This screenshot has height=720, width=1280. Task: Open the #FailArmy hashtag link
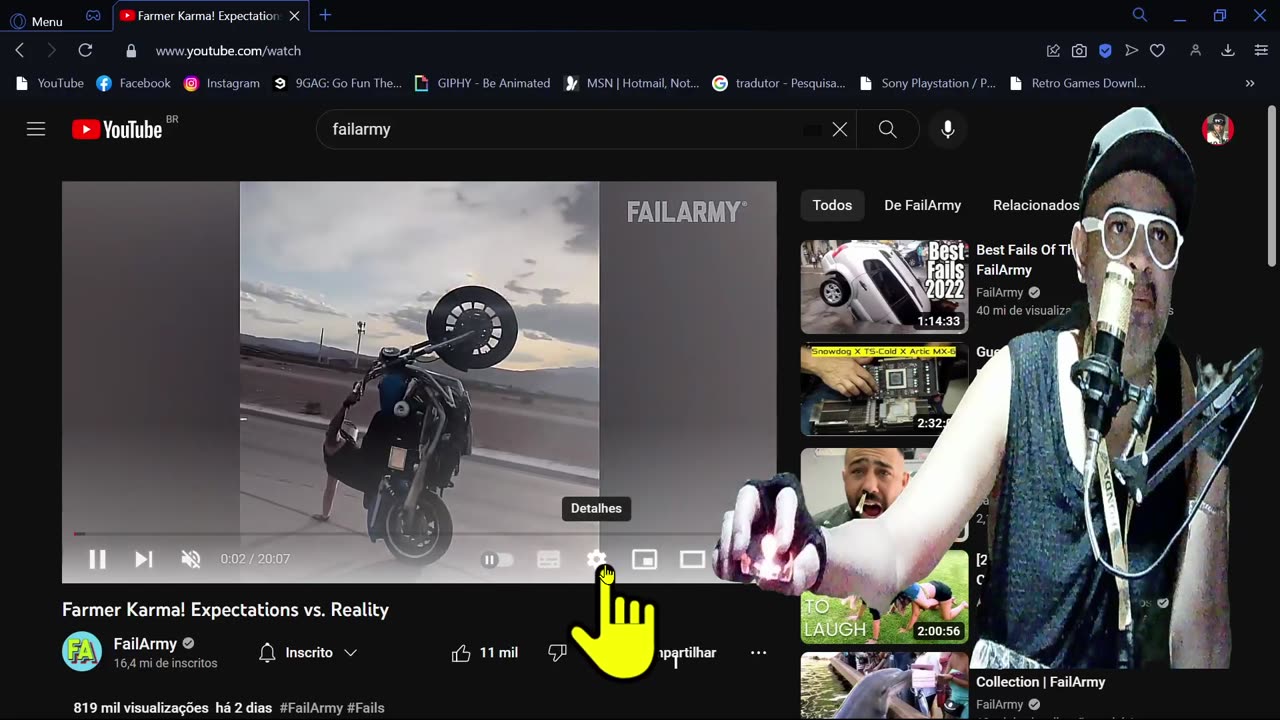(x=311, y=708)
